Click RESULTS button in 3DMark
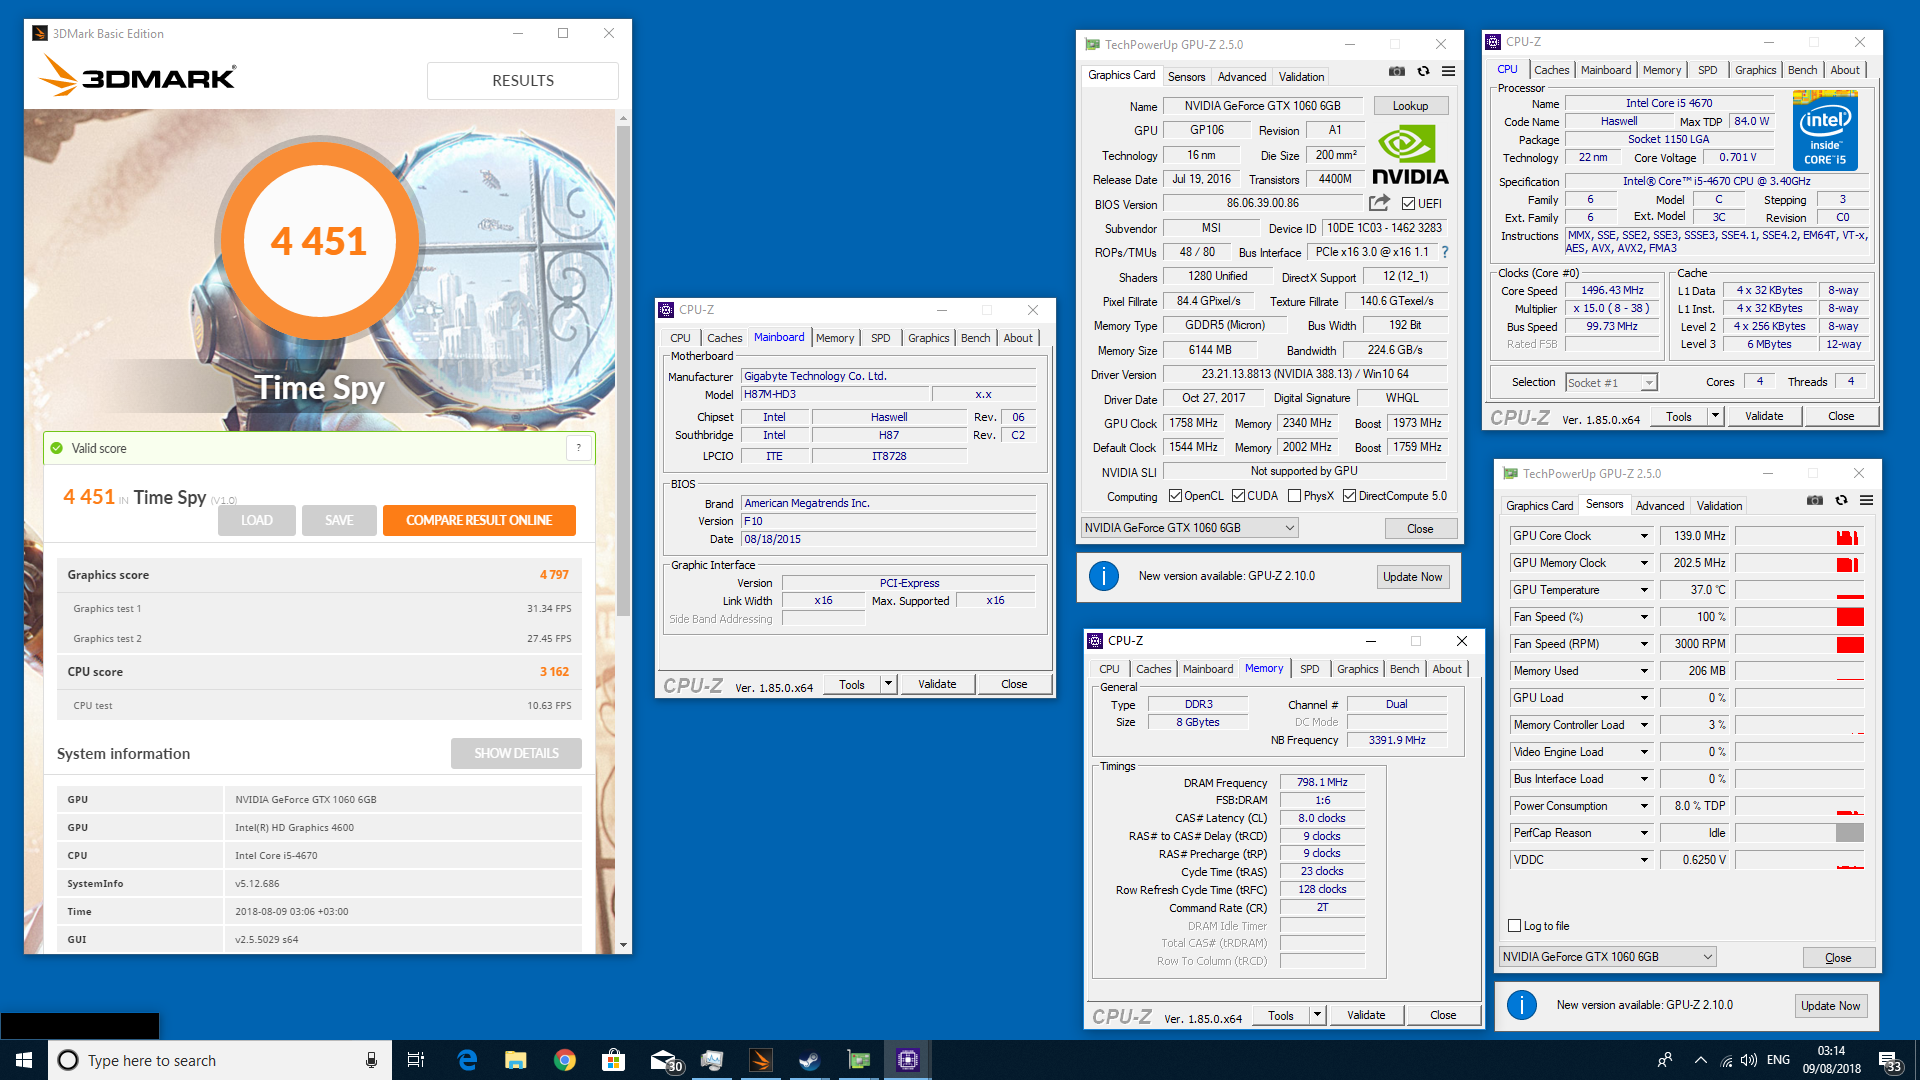This screenshot has width=1920, height=1080. pyautogui.click(x=523, y=81)
